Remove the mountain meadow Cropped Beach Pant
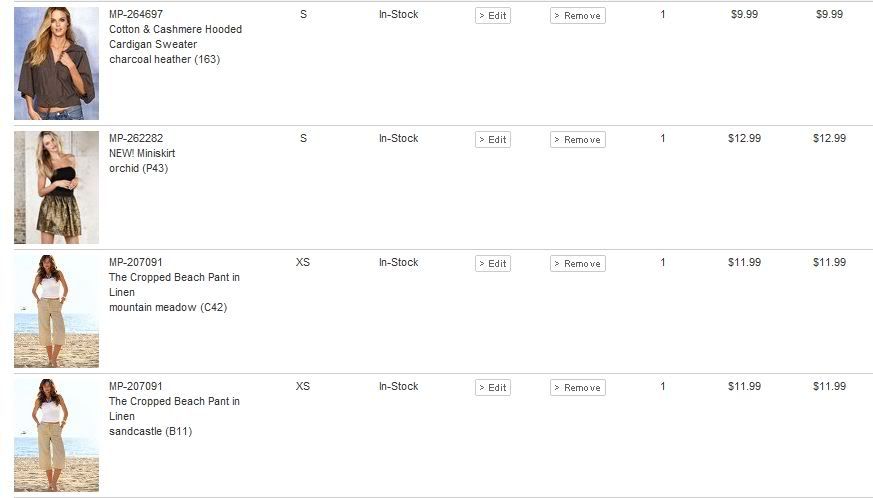This screenshot has height=498, width=873. pyautogui.click(x=577, y=263)
